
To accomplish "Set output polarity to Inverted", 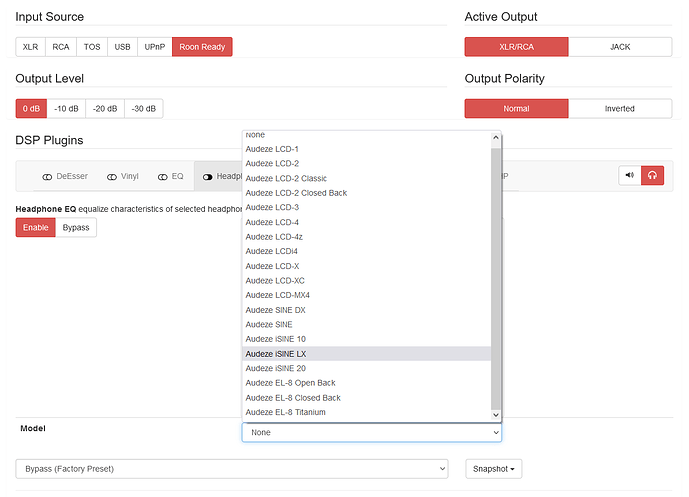I will (620, 109).
